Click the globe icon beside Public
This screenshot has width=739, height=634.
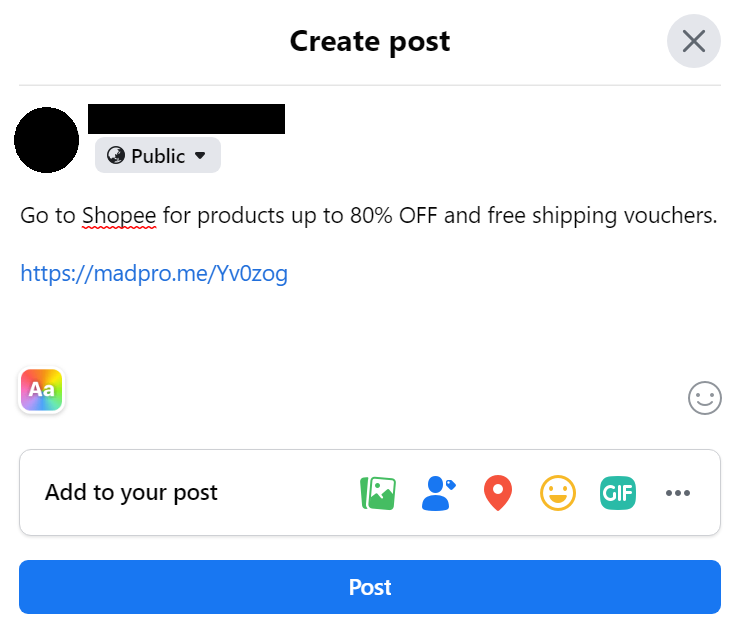pyautogui.click(x=116, y=156)
